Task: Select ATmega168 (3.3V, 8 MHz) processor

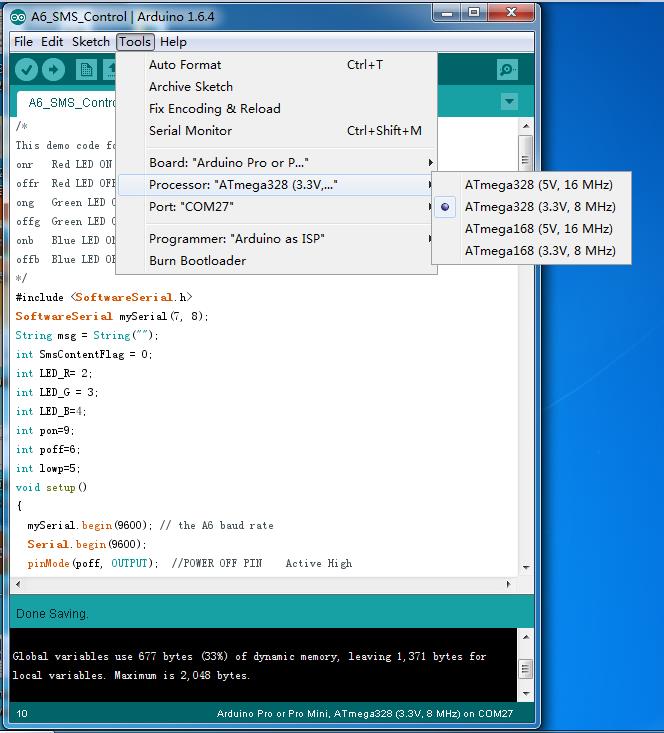Action: click(x=540, y=251)
